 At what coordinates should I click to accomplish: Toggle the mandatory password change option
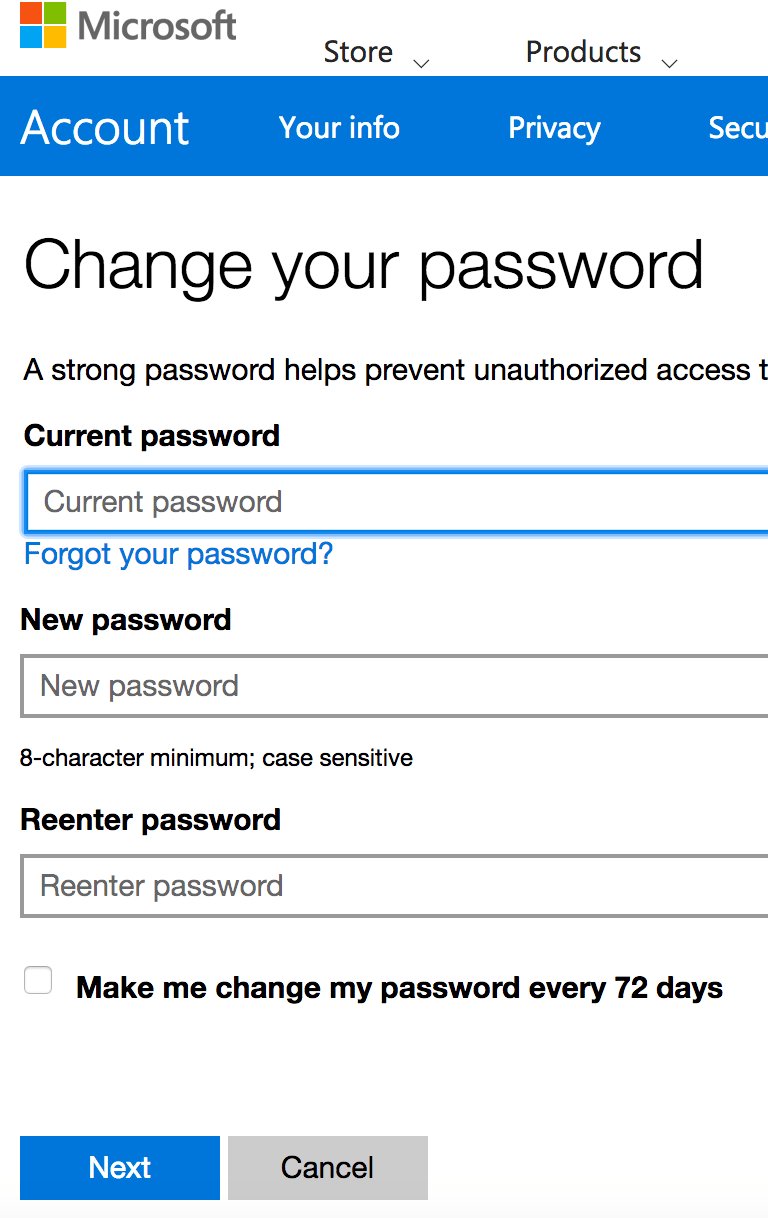coord(38,980)
